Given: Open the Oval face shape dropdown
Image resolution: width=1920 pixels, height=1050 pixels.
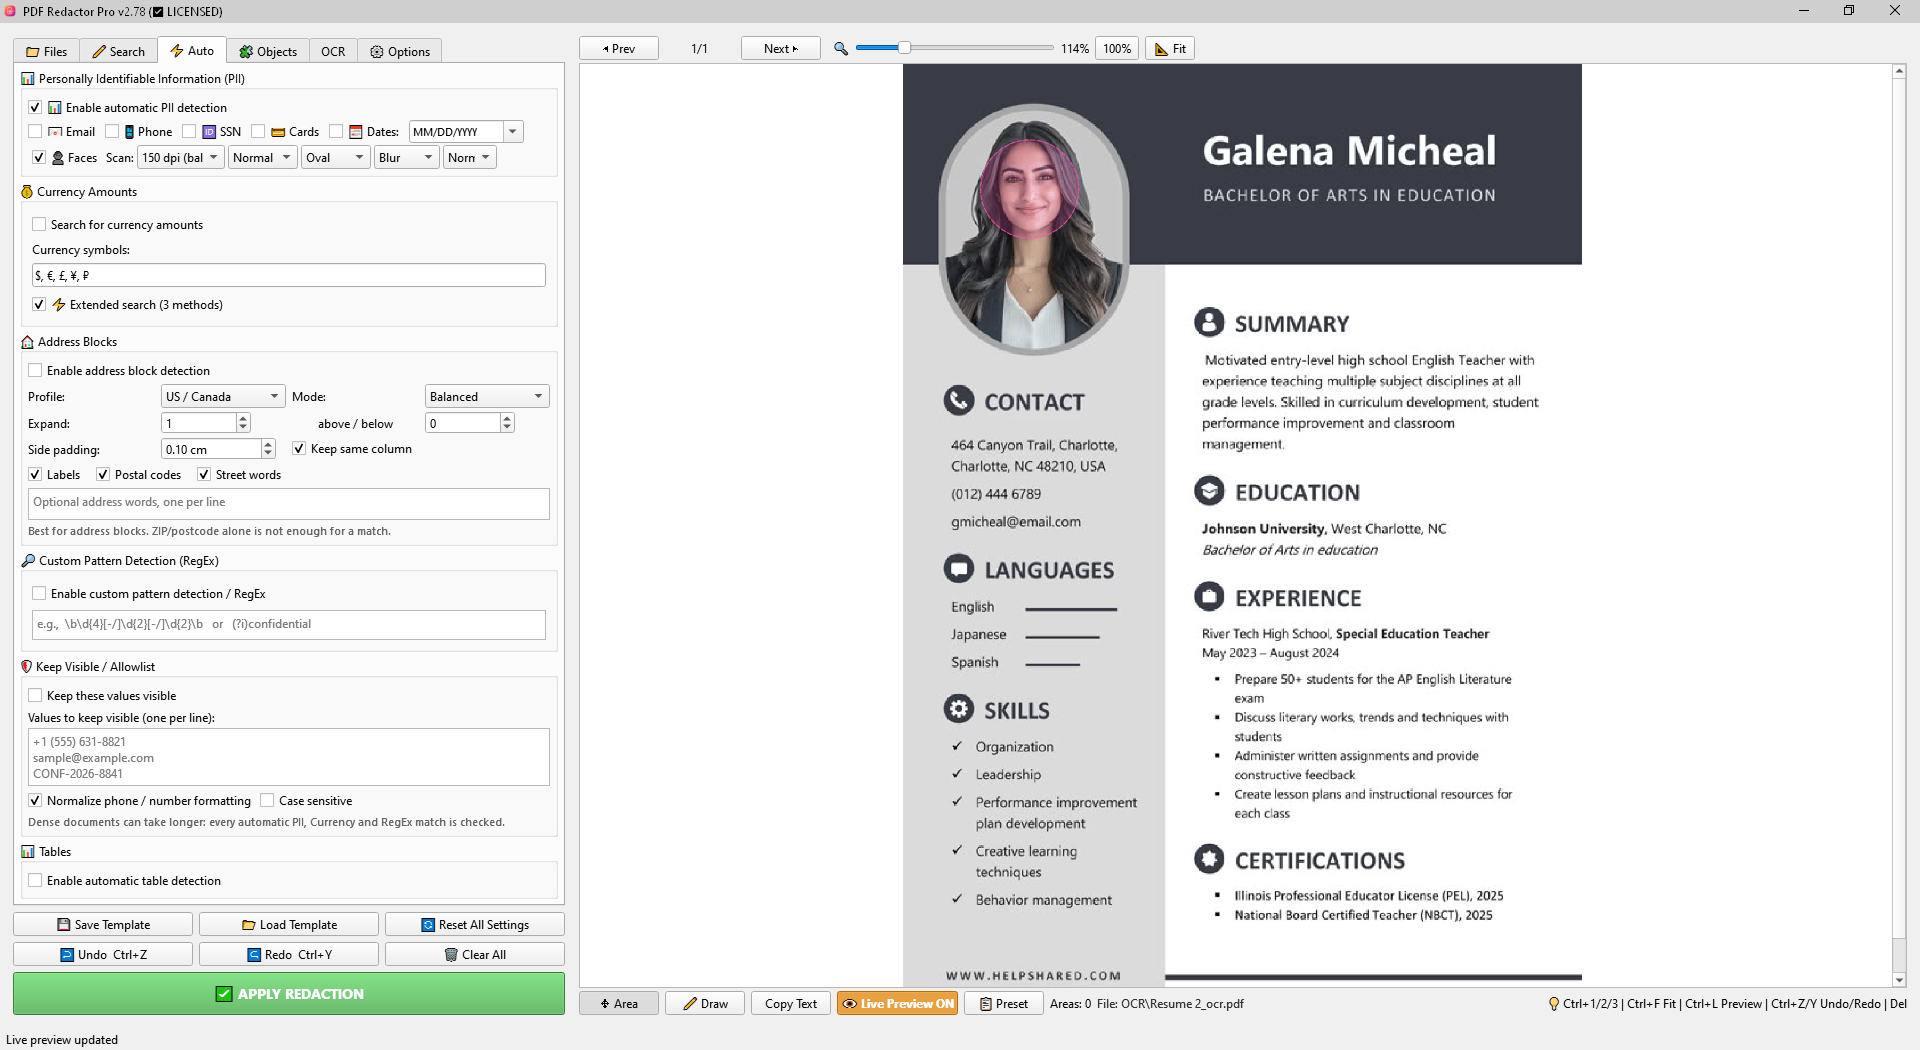Looking at the screenshot, I should 335,158.
